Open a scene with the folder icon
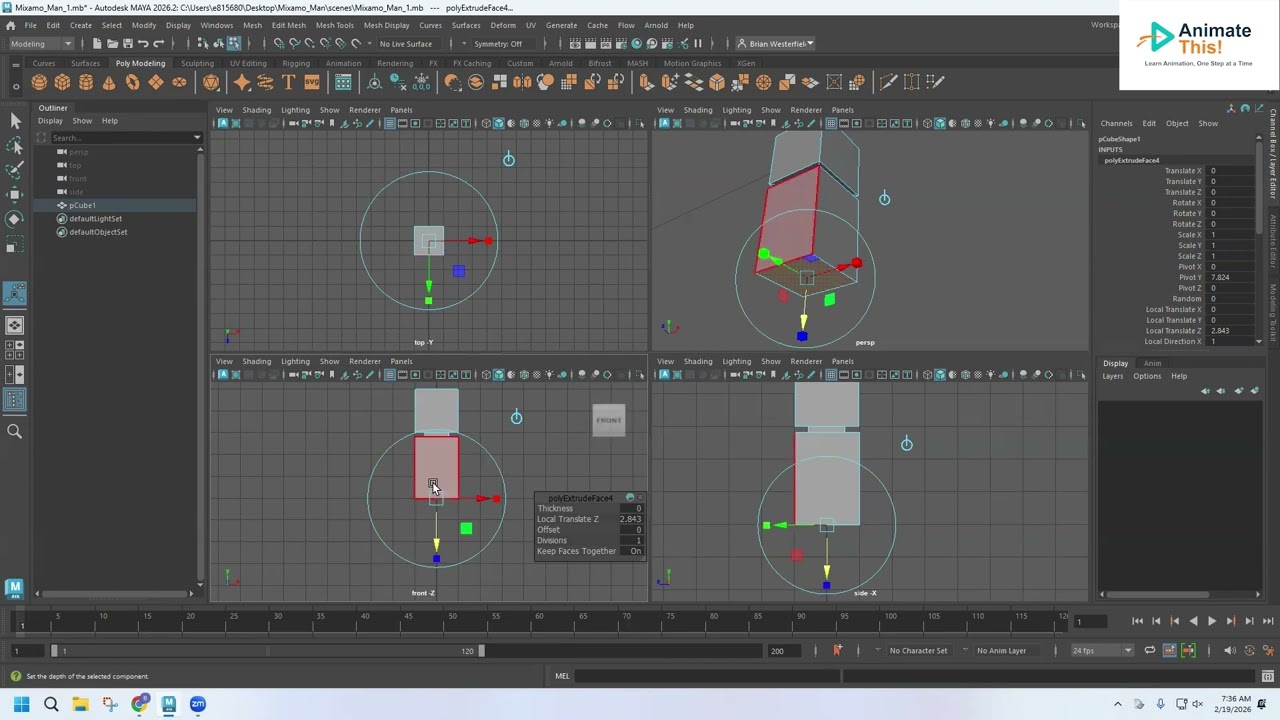 (x=113, y=44)
